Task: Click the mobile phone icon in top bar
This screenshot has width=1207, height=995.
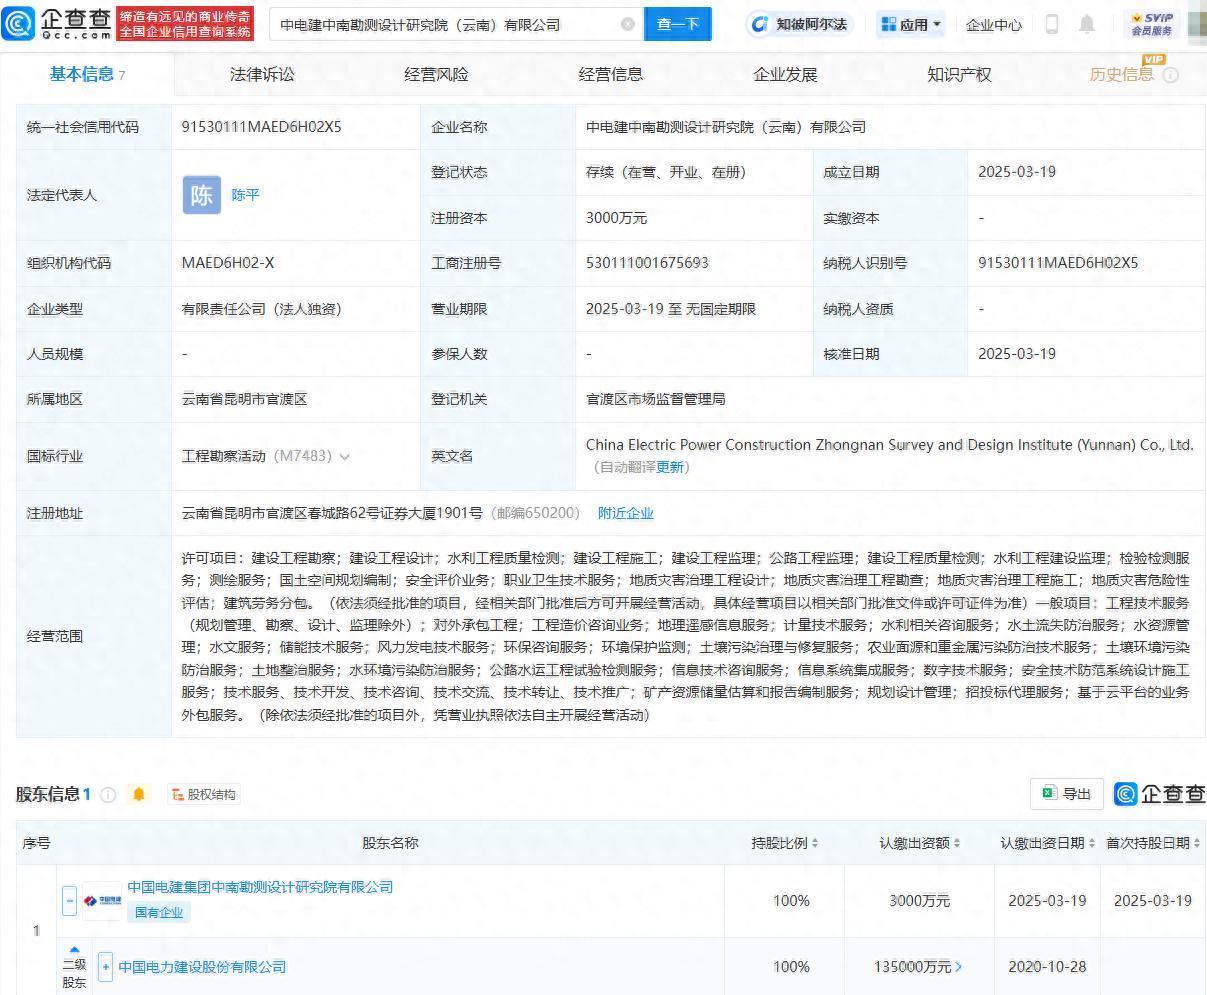Action: (1052, 23)
